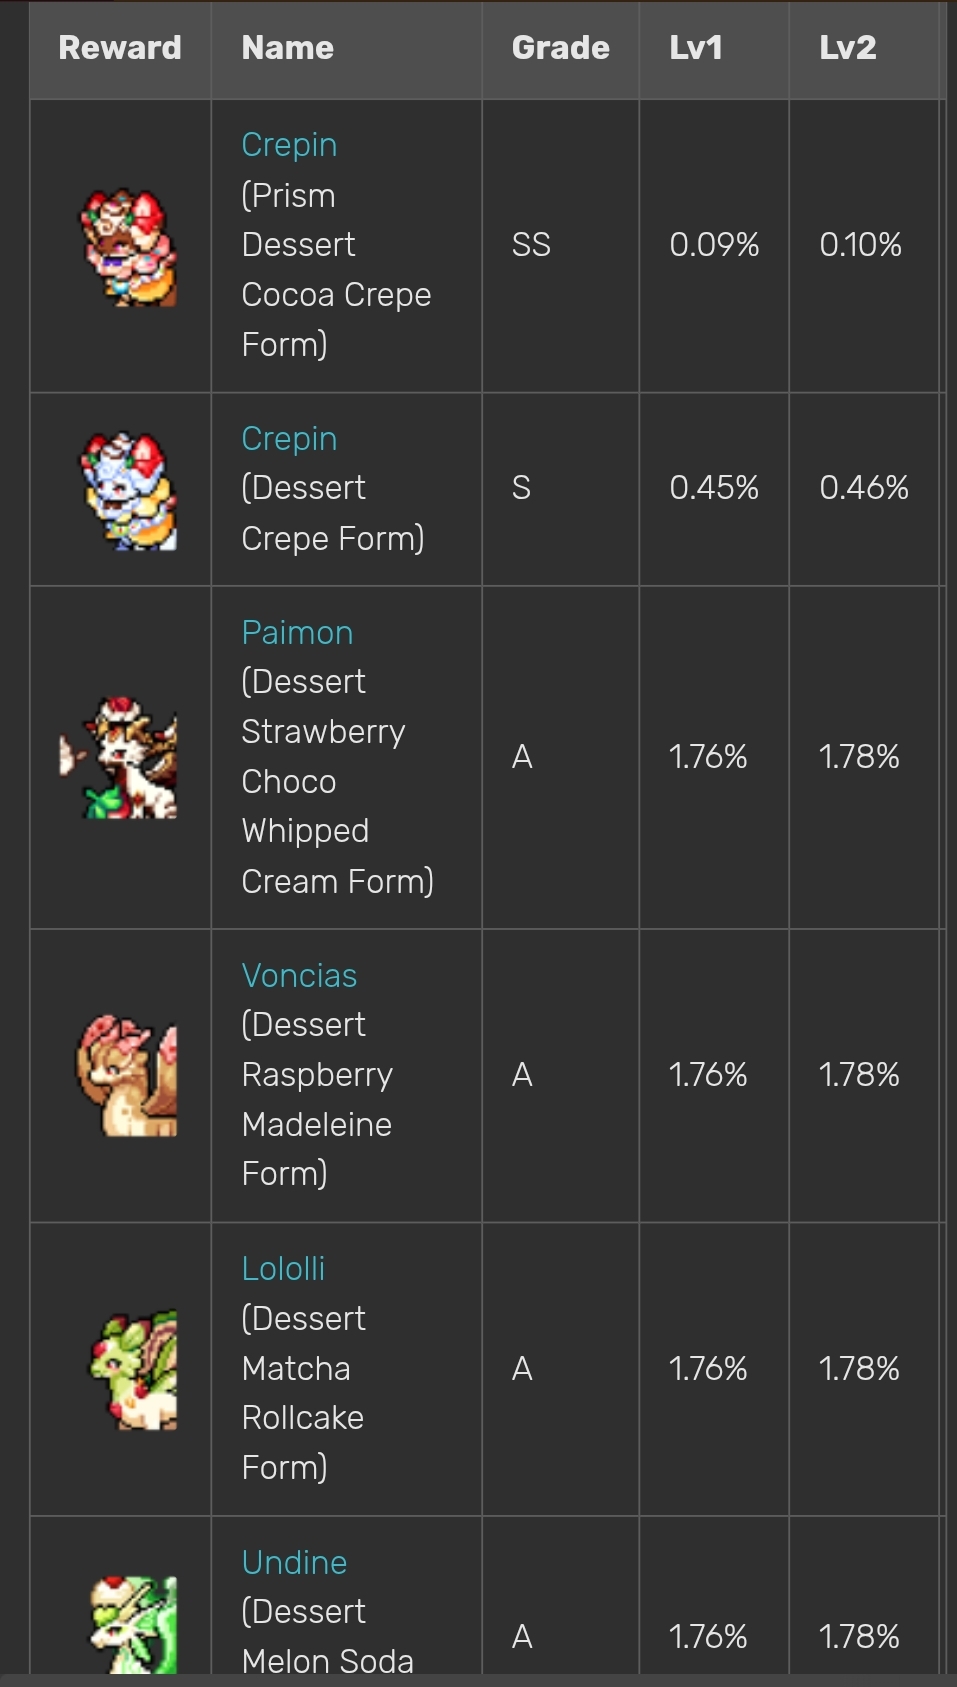Click the 0.45% Lv1 rate cell

click(714, 488)
